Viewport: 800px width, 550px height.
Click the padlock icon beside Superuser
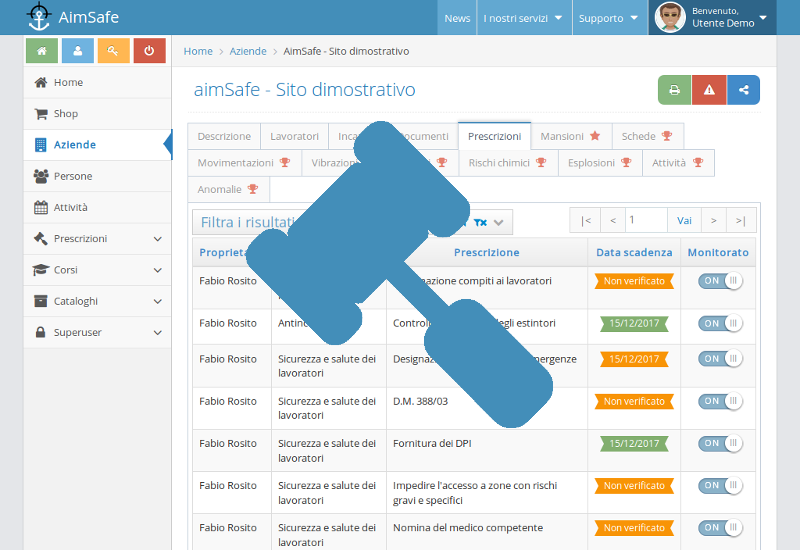(x=41, y=332)
